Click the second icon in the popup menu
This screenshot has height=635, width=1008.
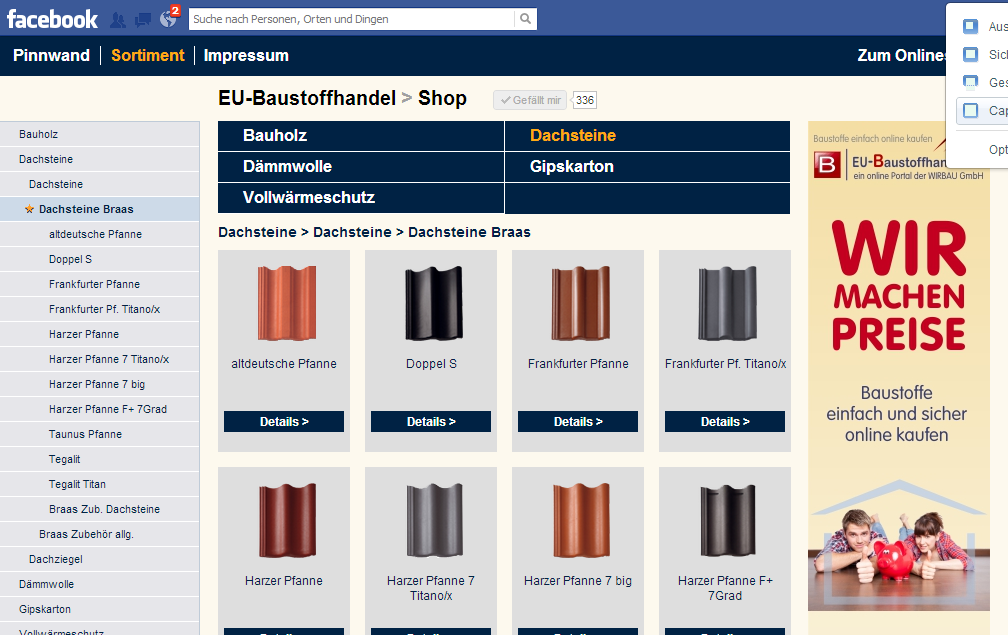tap(970, 55)
